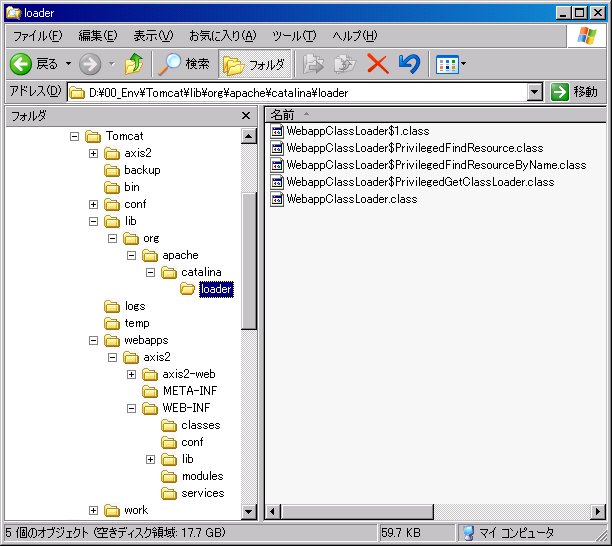Click the Copy To folder toolbar icon

tap(345, 64)
